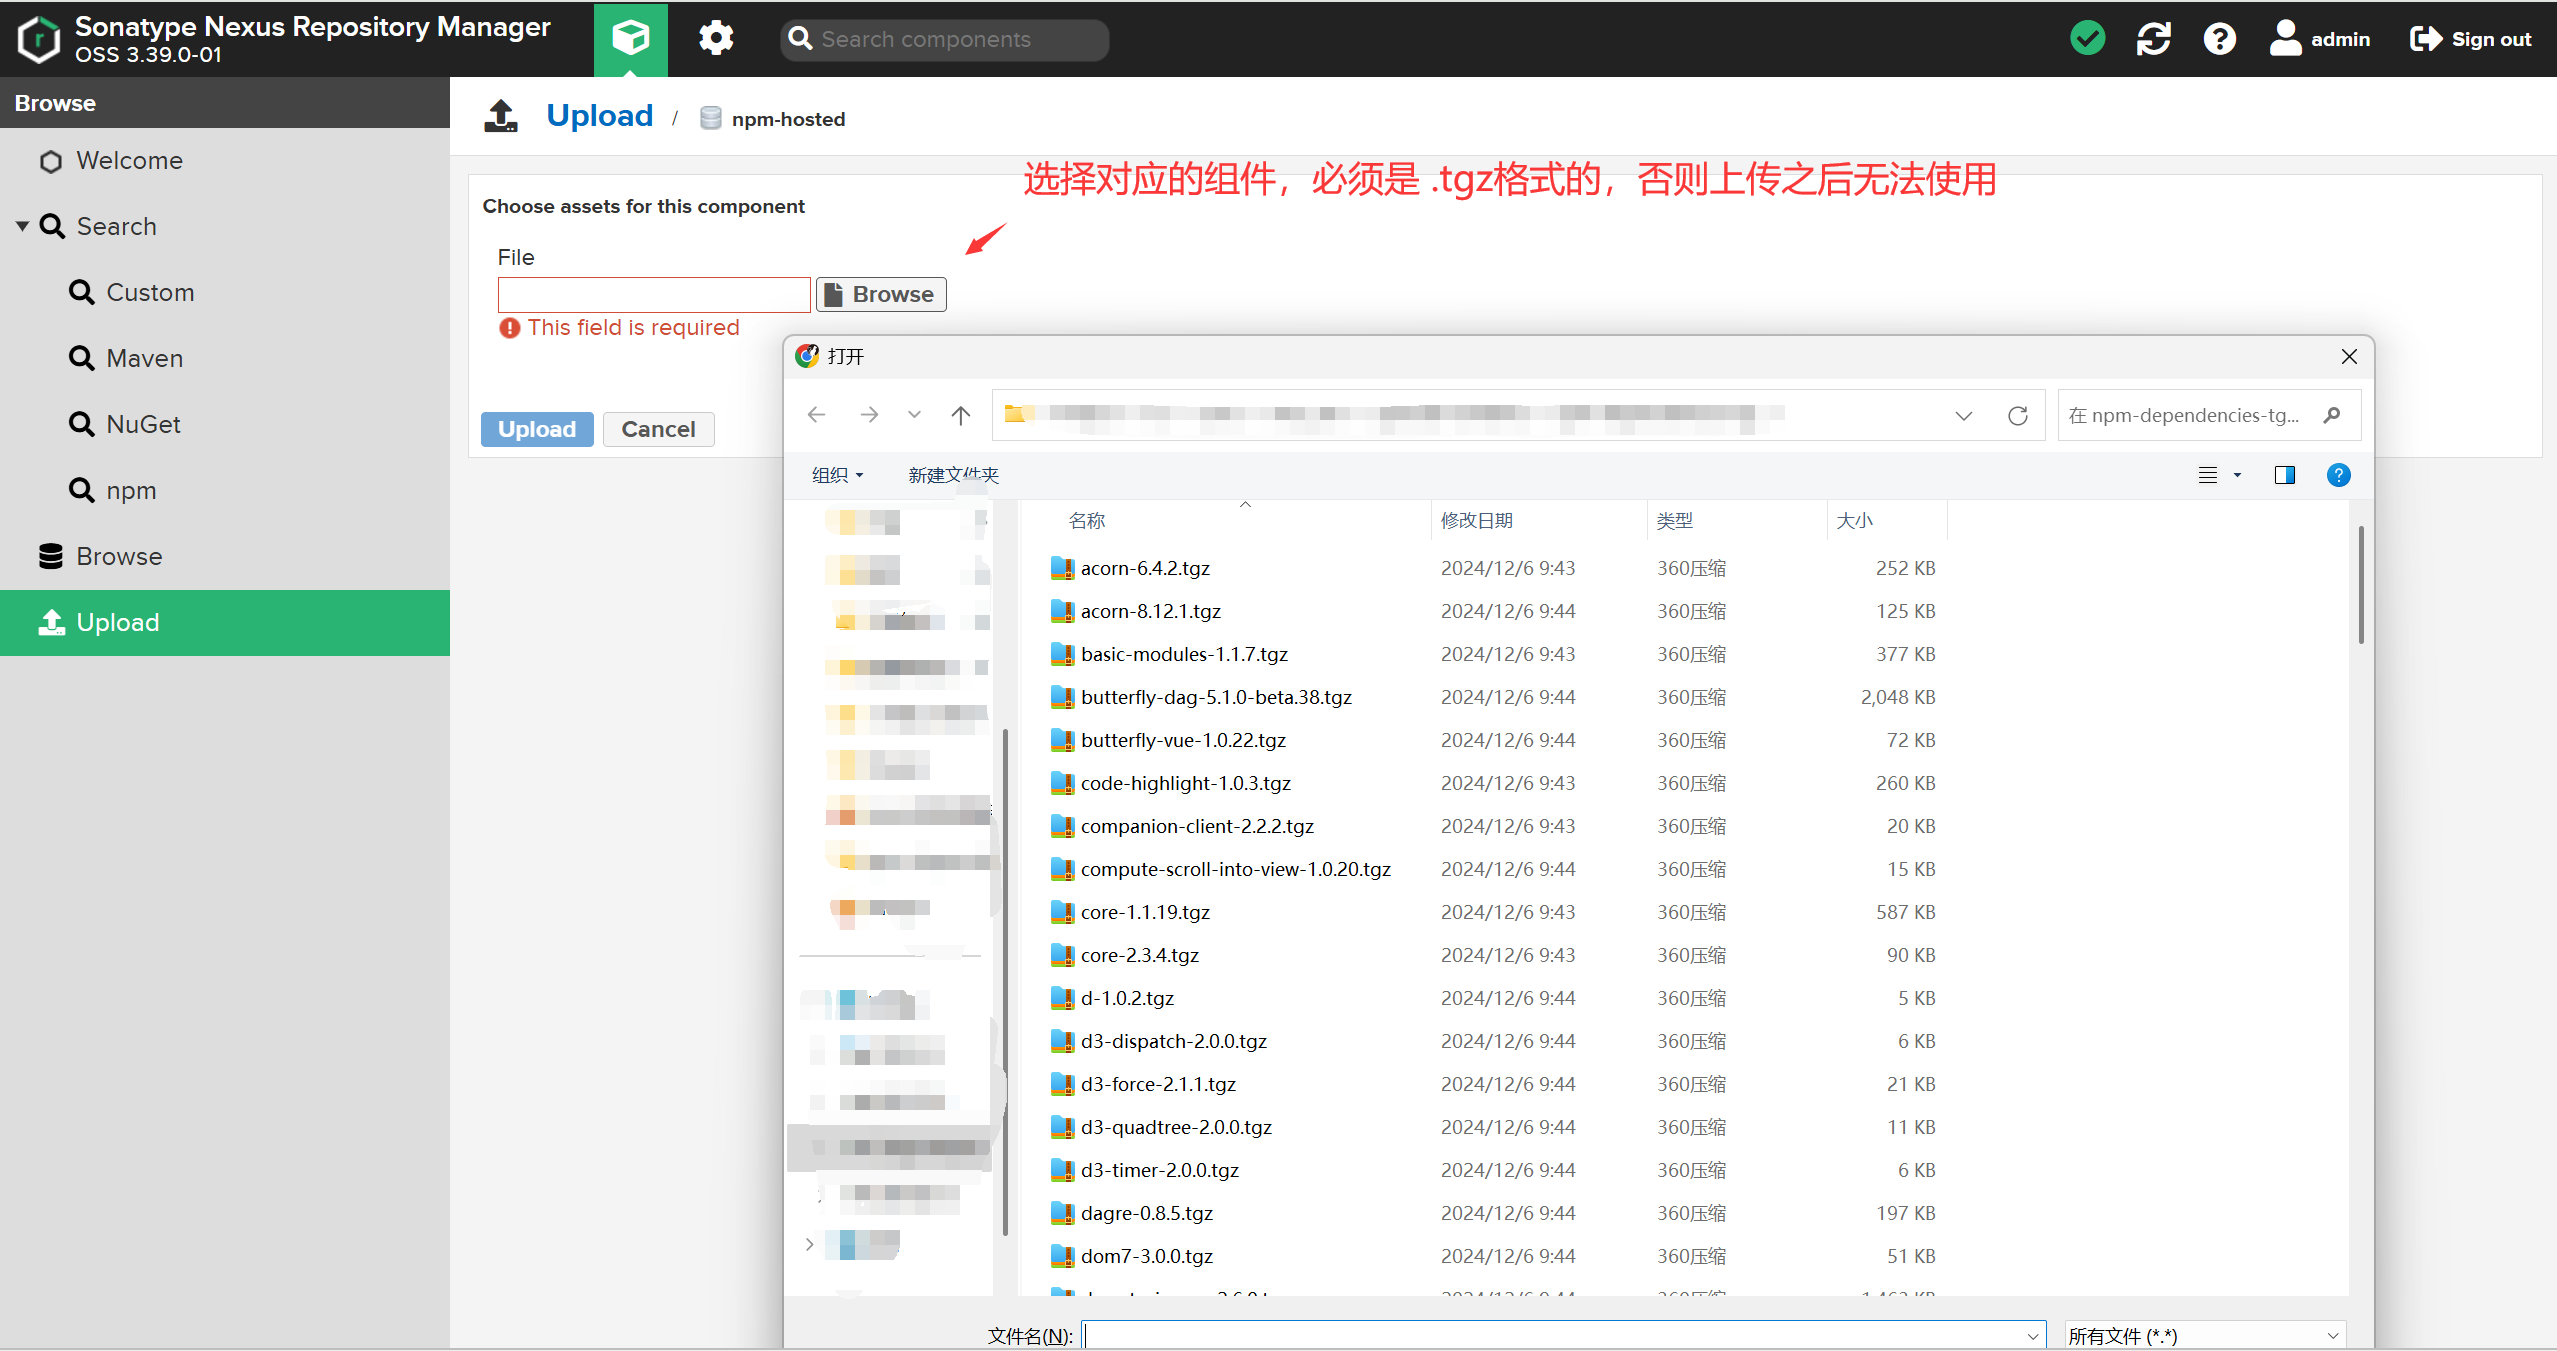Open the 所有文件 file type dropdown
This screenshot has height=1351, width=2557.
2205,1335
